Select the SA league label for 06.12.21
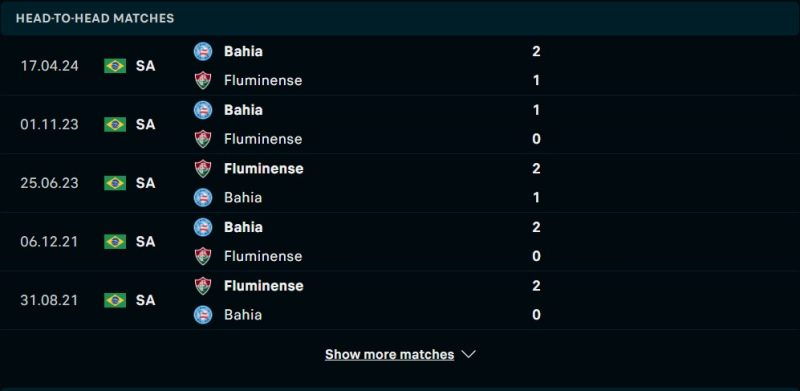This screenshot has height=391, width=800. (145, 241)
